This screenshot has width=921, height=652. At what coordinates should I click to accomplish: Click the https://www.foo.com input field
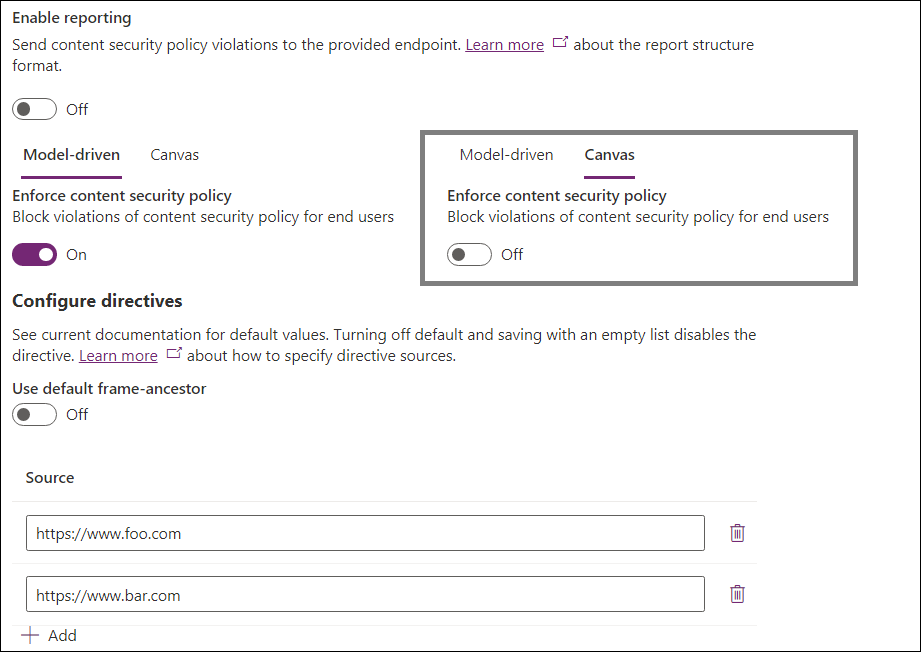pyautogui.click(x=365, y=533)
